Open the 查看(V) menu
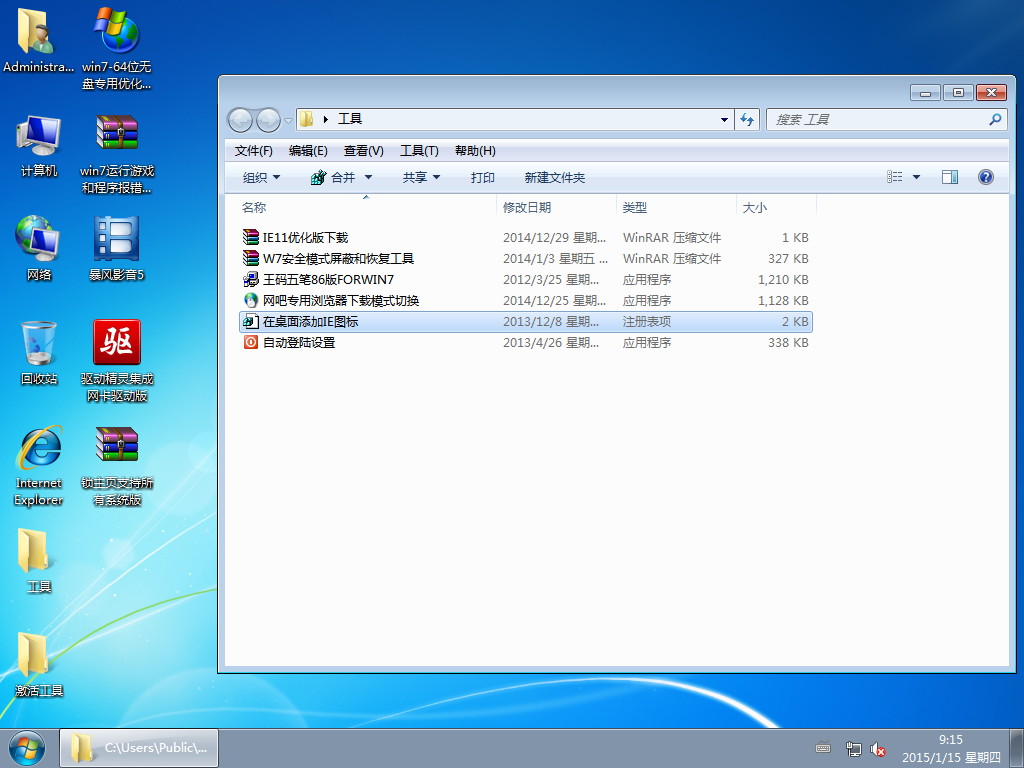This screenshot has width=1024, height=768. point(363,151)
